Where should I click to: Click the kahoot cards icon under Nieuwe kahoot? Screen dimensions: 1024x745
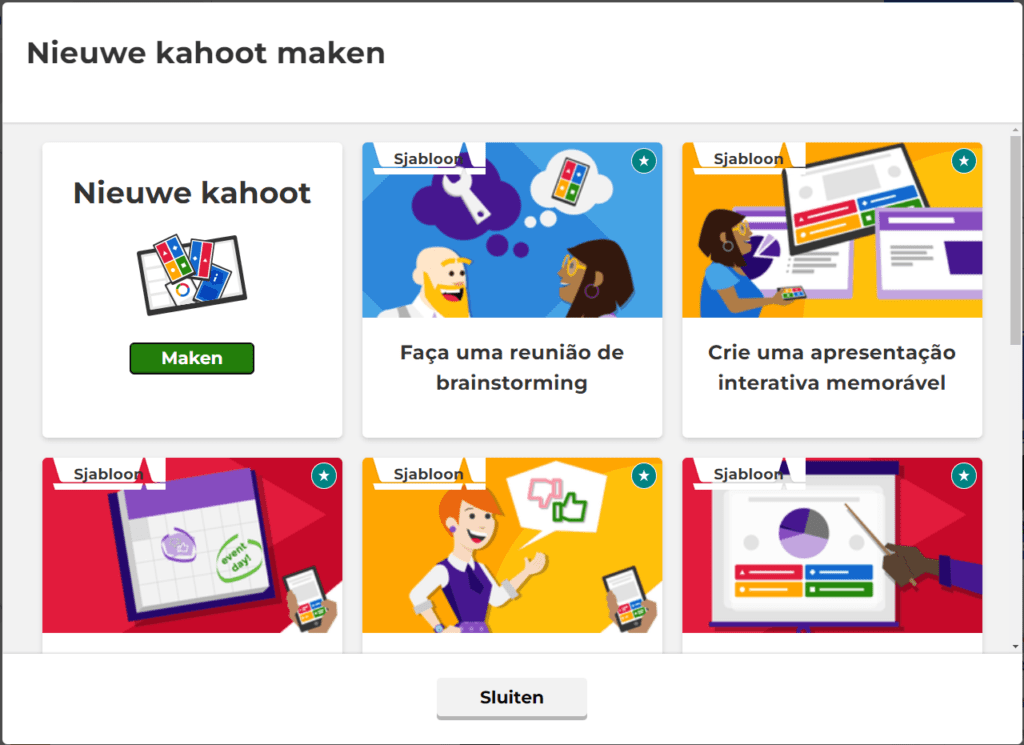tap(192, 274)
